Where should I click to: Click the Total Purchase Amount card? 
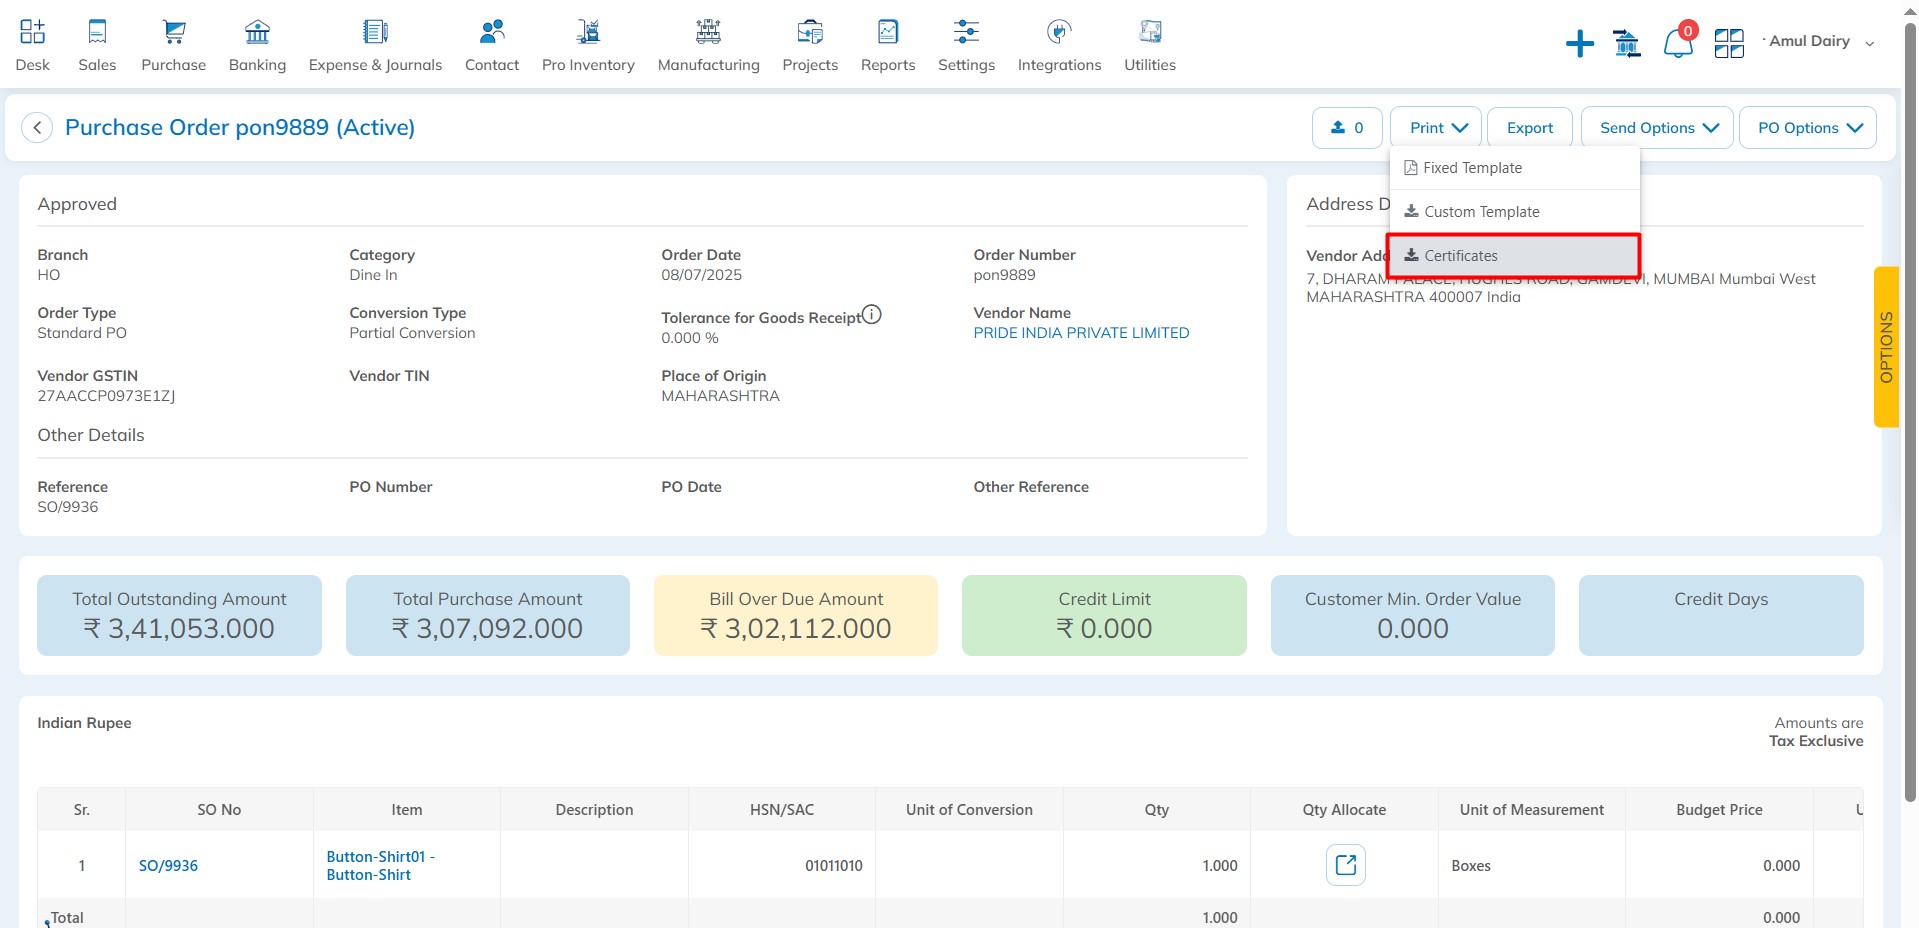point(488,615)
